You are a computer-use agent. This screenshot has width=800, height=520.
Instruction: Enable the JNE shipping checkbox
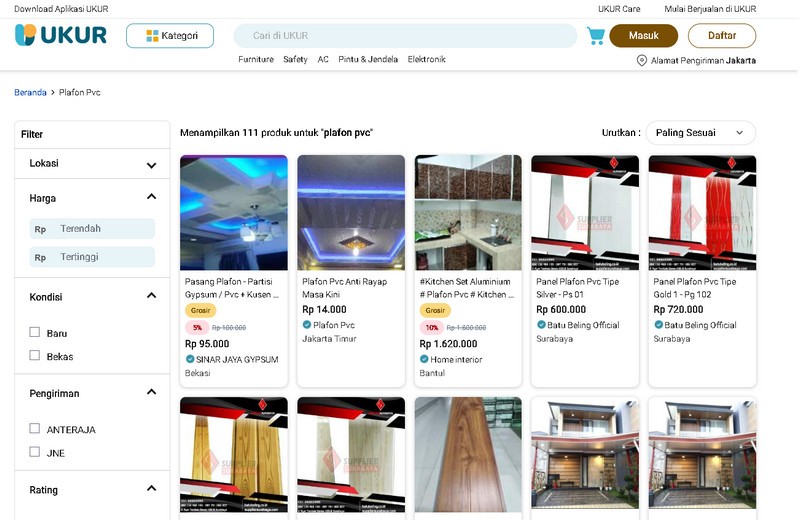(35, 452)
